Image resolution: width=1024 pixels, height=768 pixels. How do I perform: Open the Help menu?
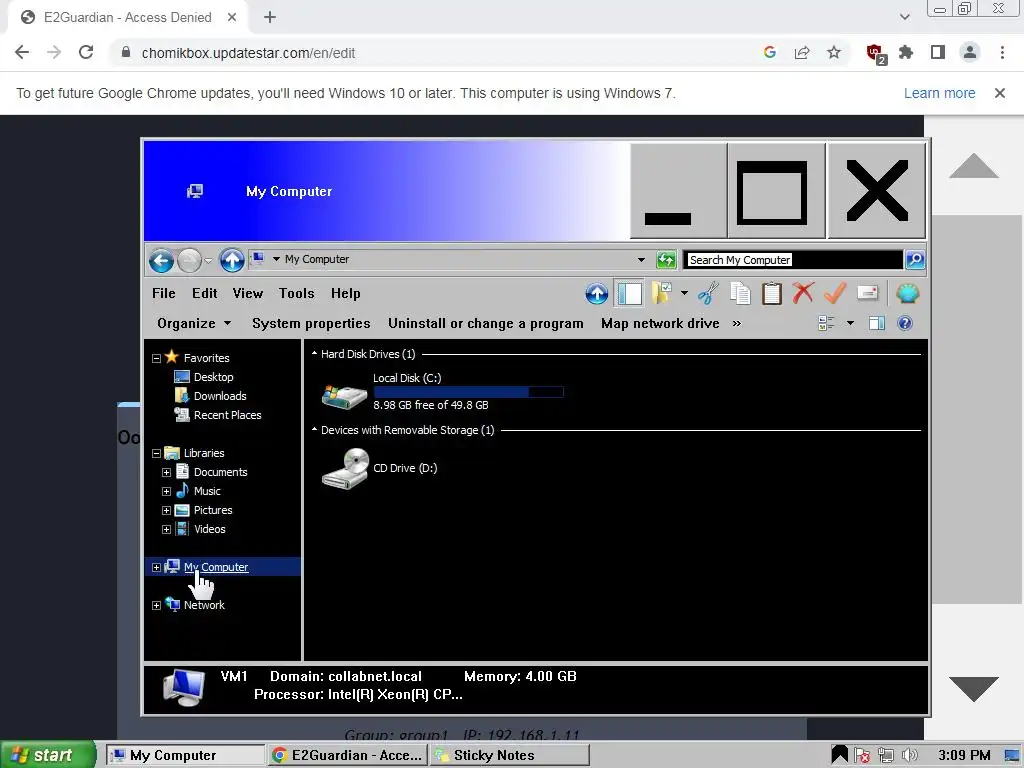[345, 293]
